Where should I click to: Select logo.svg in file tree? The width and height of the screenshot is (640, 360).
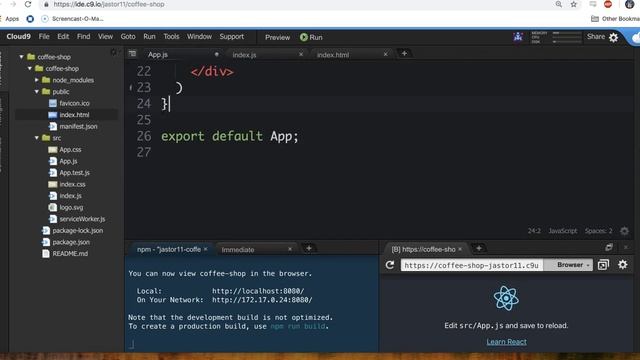[x=71, y=207]
